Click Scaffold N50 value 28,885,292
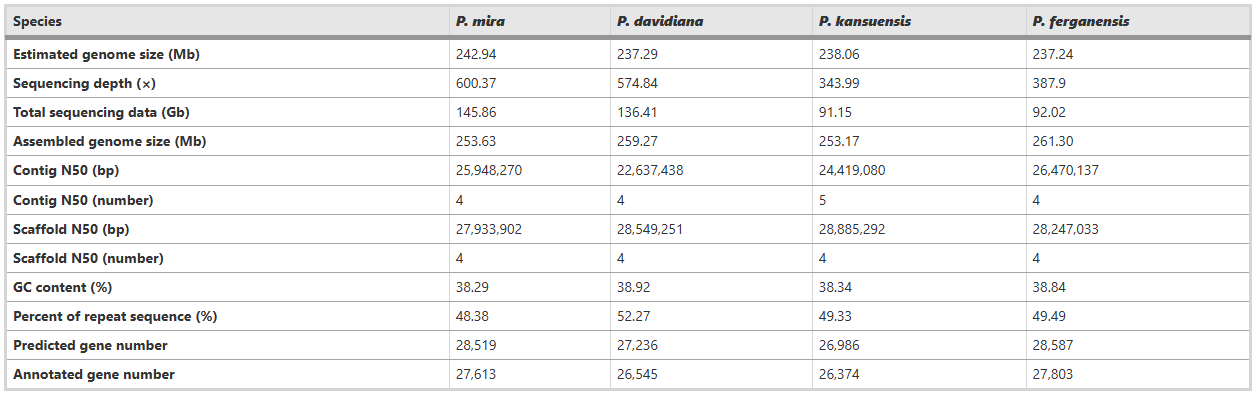 pyautogui.click(x=852, y=229)
